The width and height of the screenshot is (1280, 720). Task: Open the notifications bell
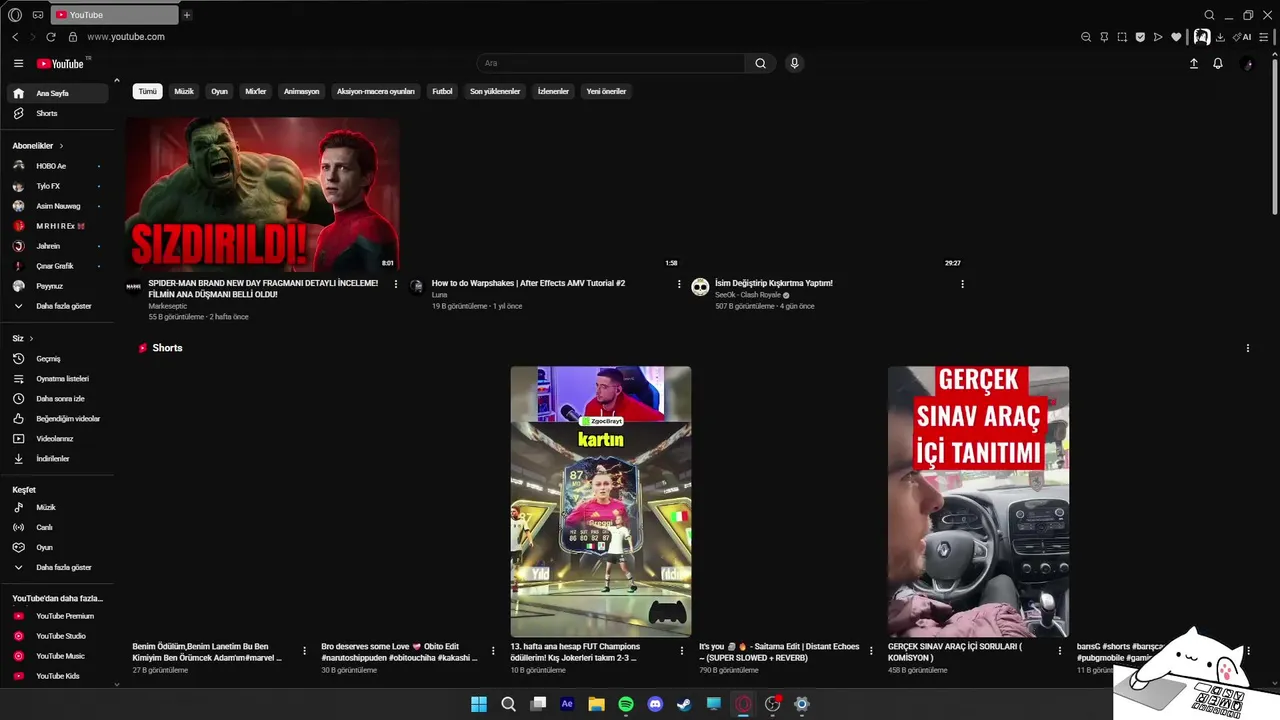(x=1217, y=63)
